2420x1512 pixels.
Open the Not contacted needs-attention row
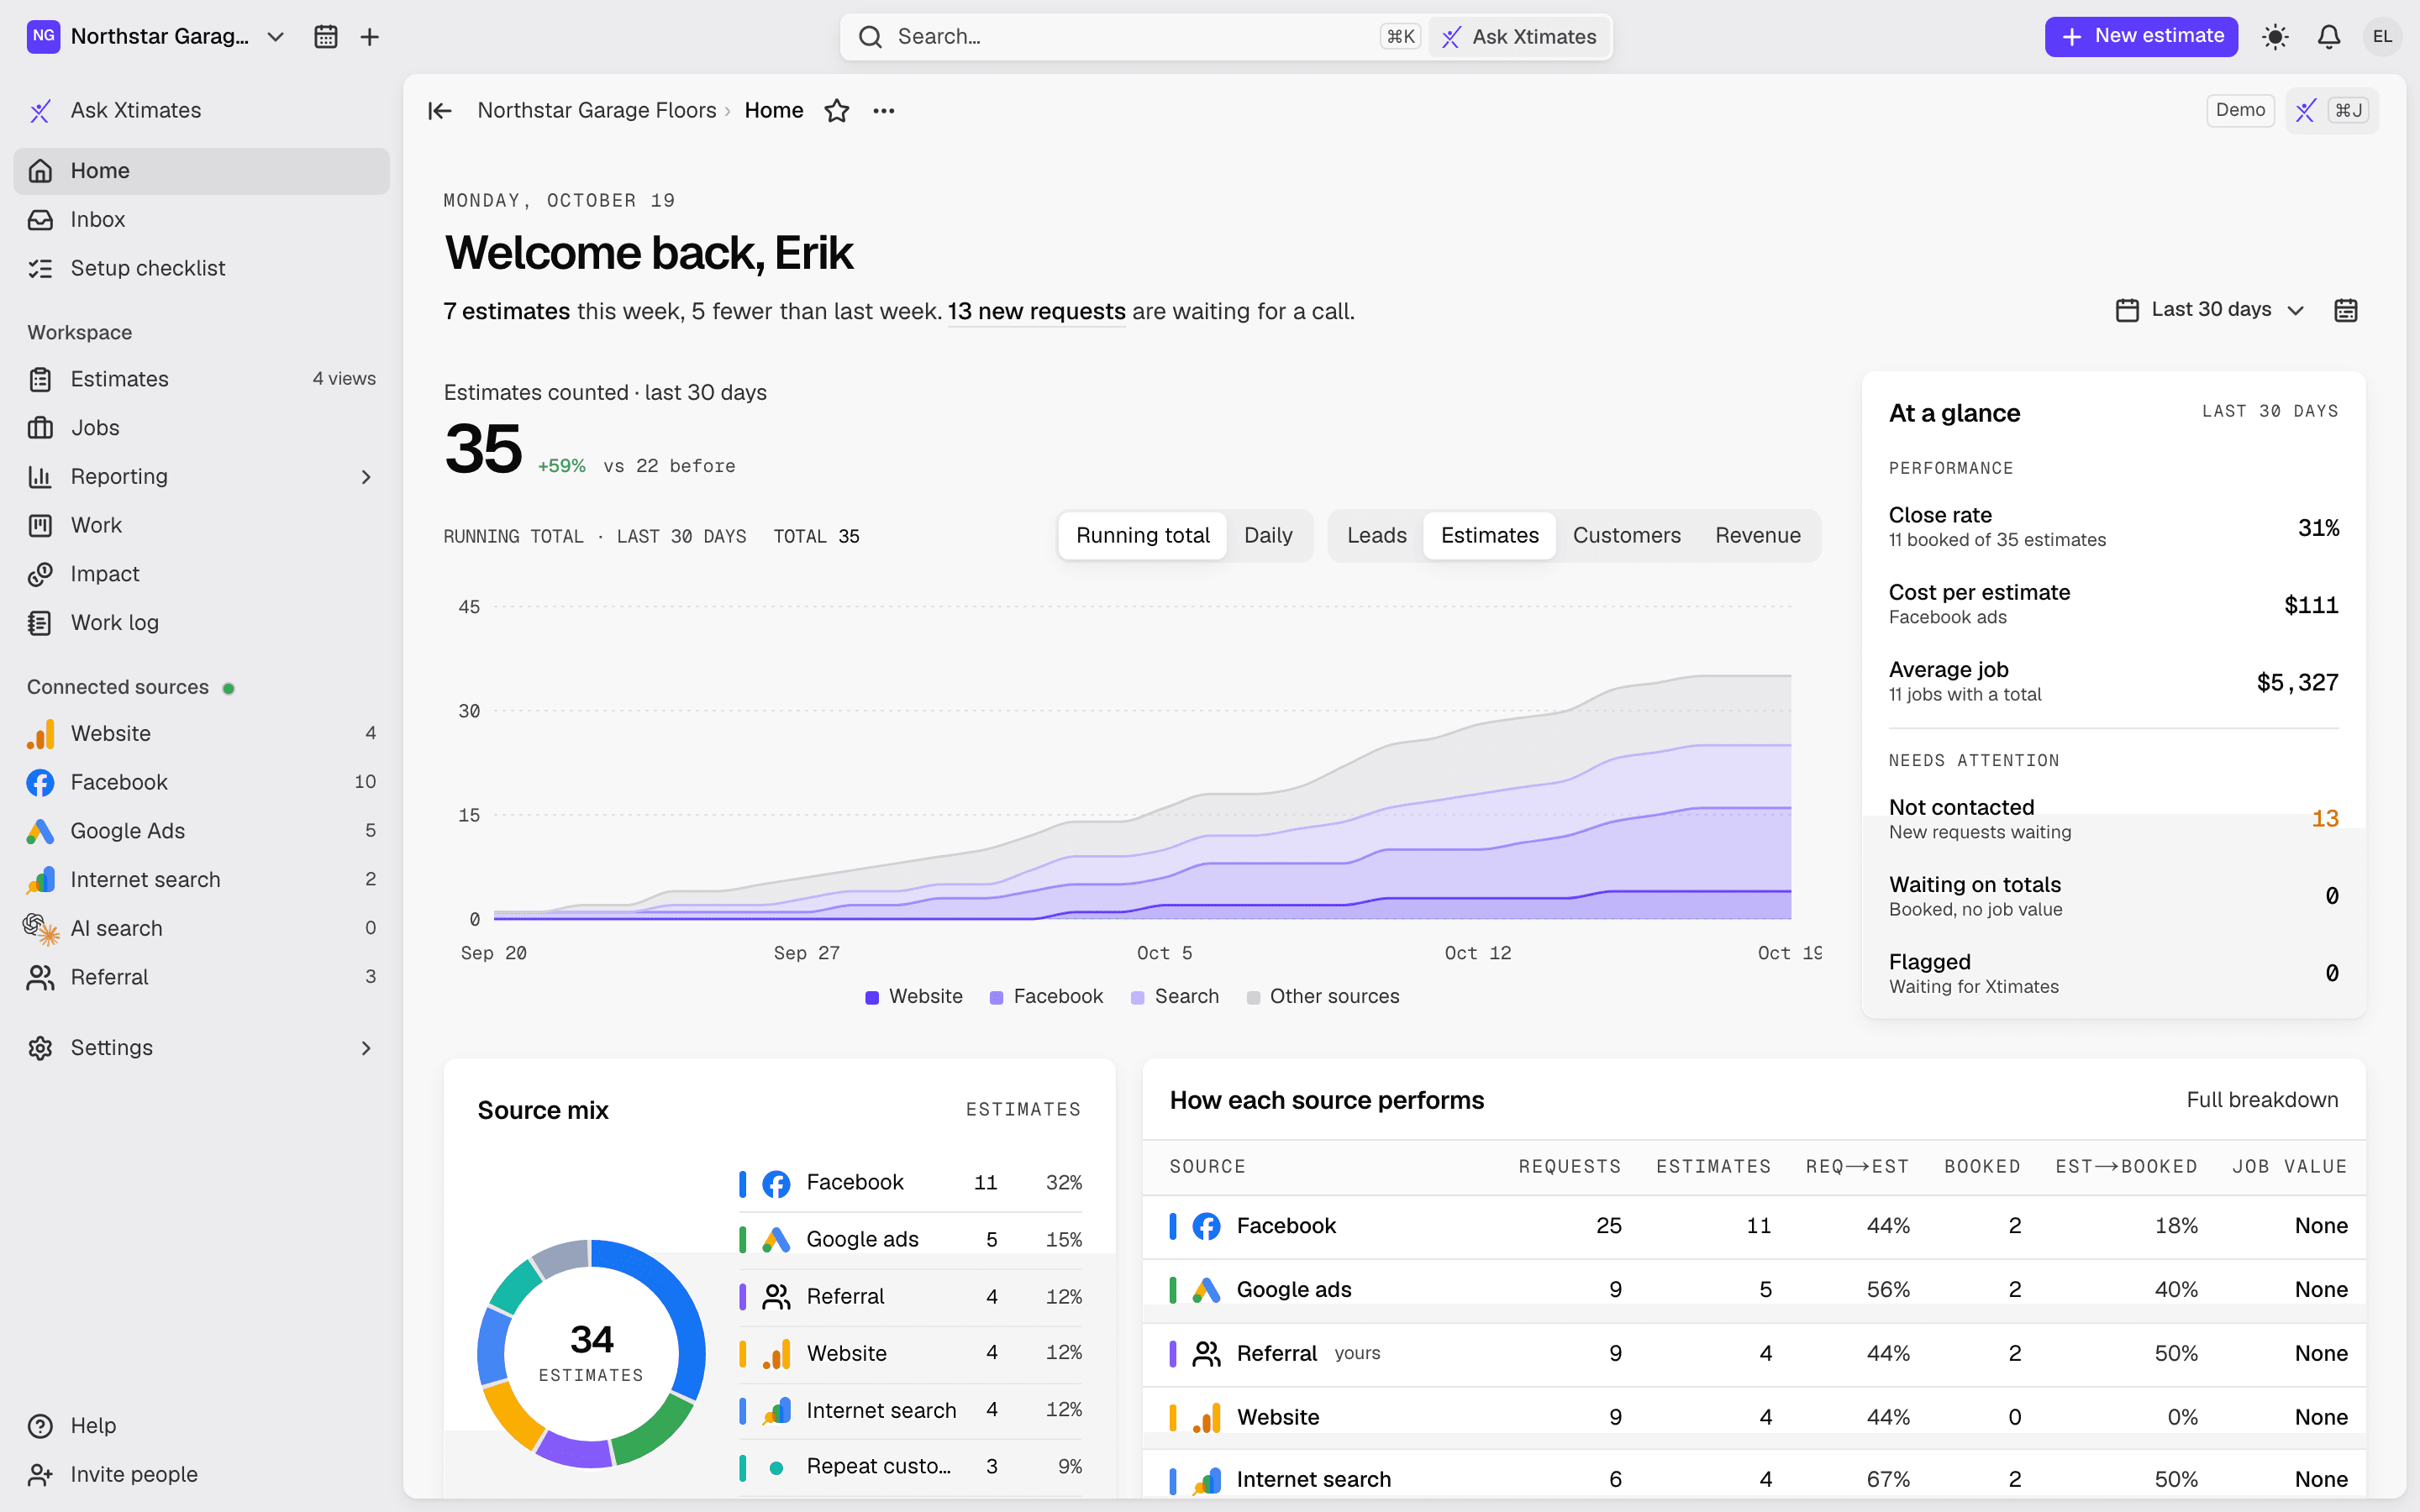pos(2113,818)
